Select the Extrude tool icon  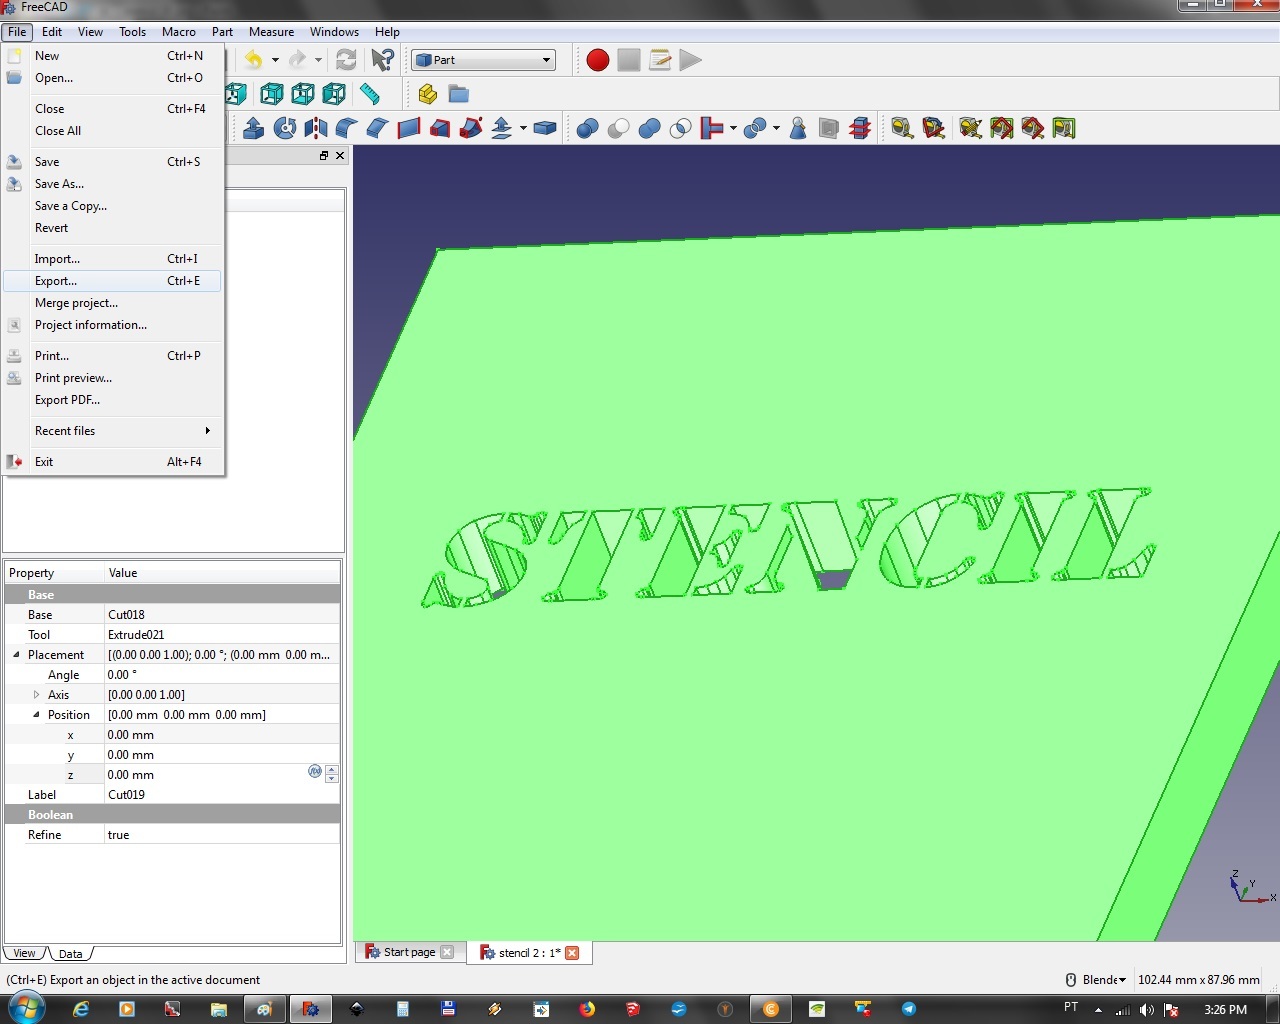pos(254,128)
